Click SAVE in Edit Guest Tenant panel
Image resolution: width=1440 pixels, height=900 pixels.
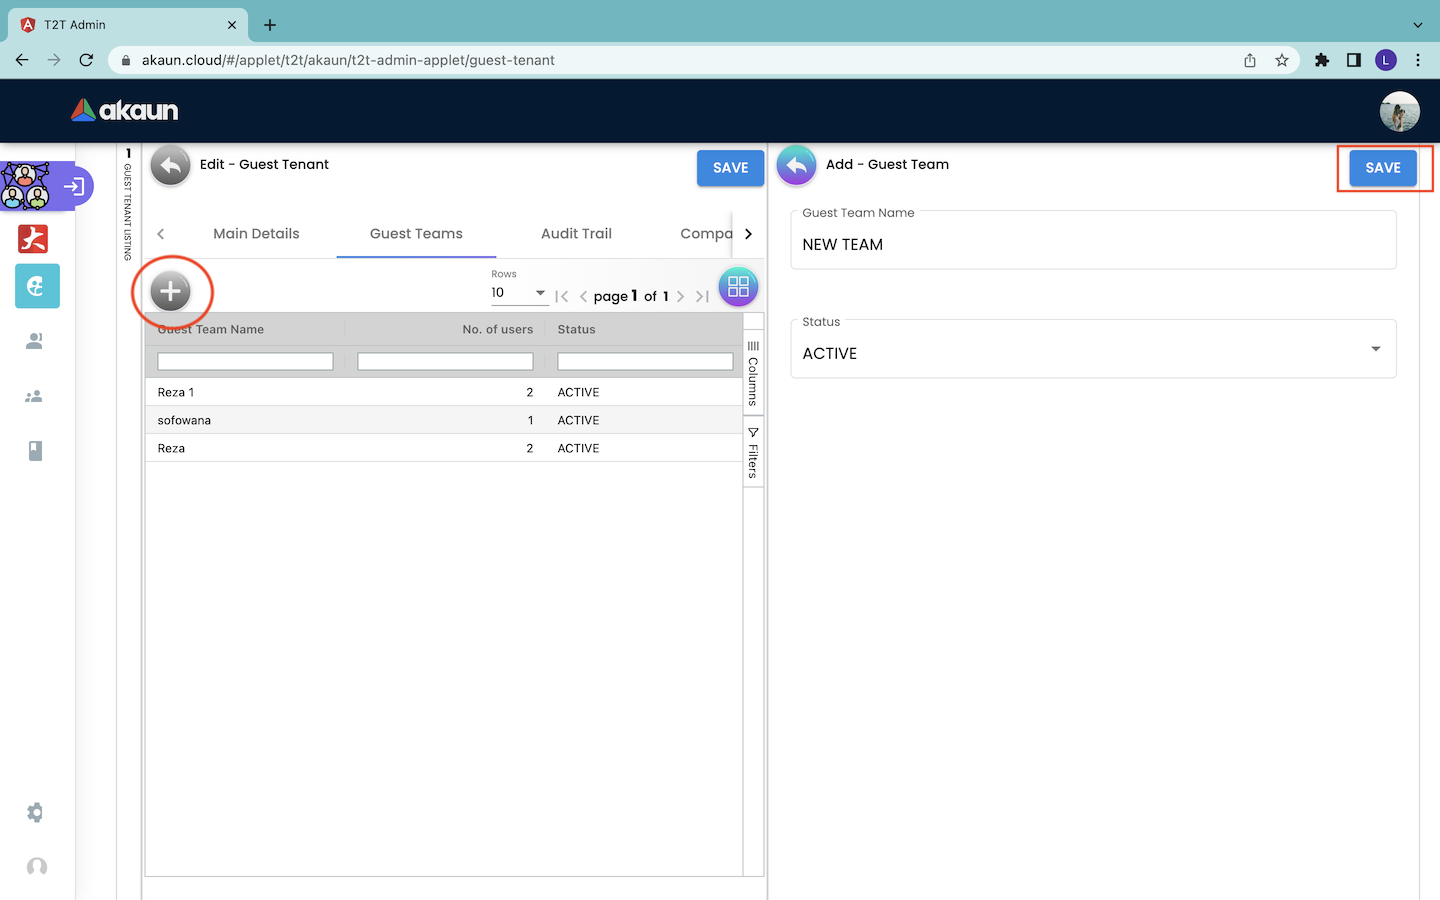click(730, 168)
